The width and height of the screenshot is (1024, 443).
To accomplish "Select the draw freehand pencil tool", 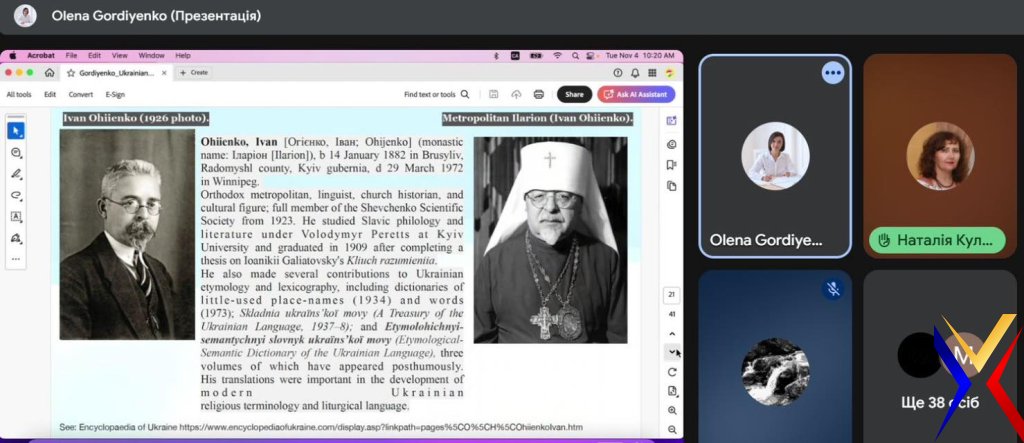I will click(16, 174).
